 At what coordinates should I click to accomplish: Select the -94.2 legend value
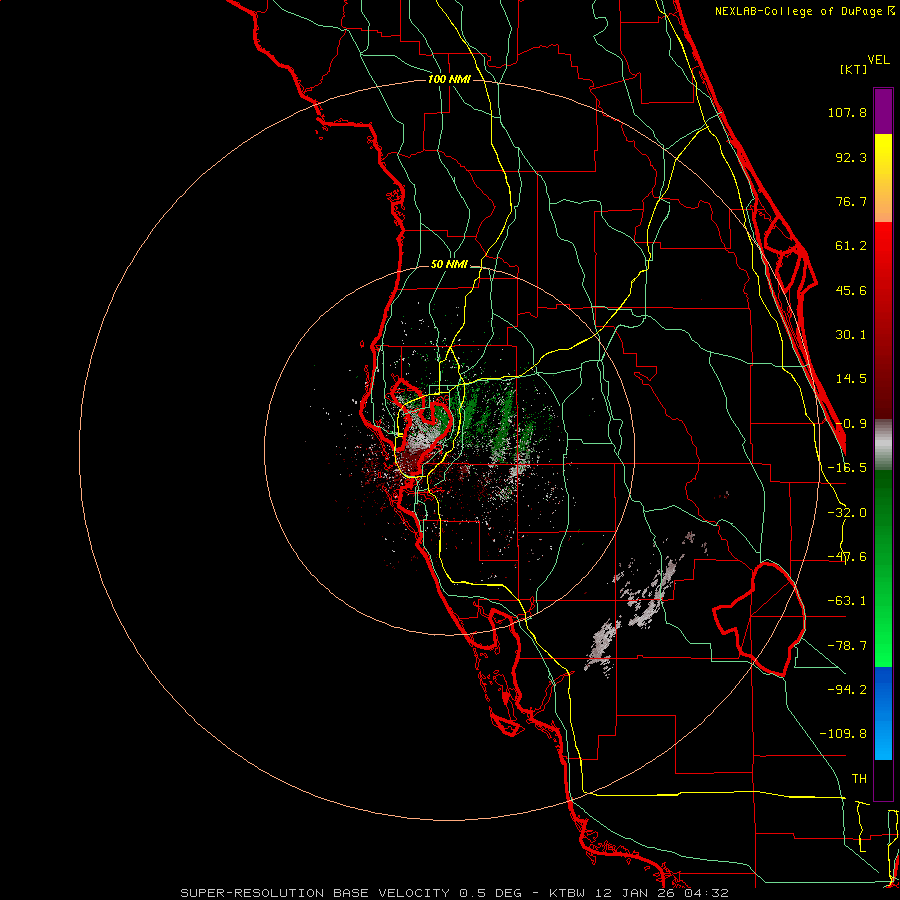coord(847,689)
